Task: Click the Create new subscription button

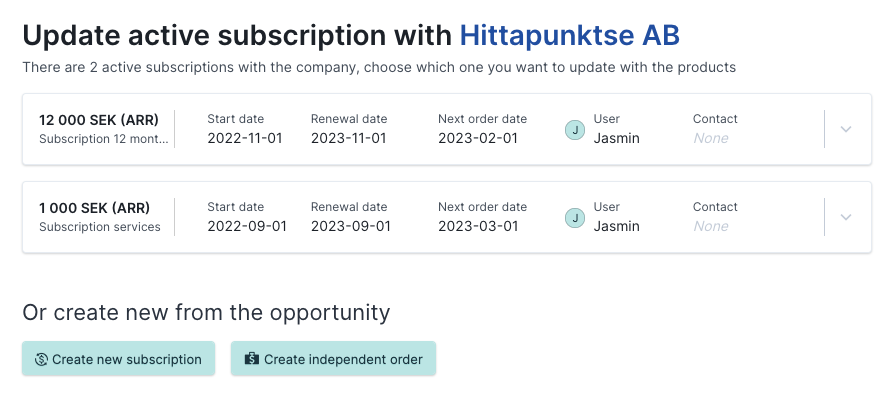Action: tap(118, 358)
